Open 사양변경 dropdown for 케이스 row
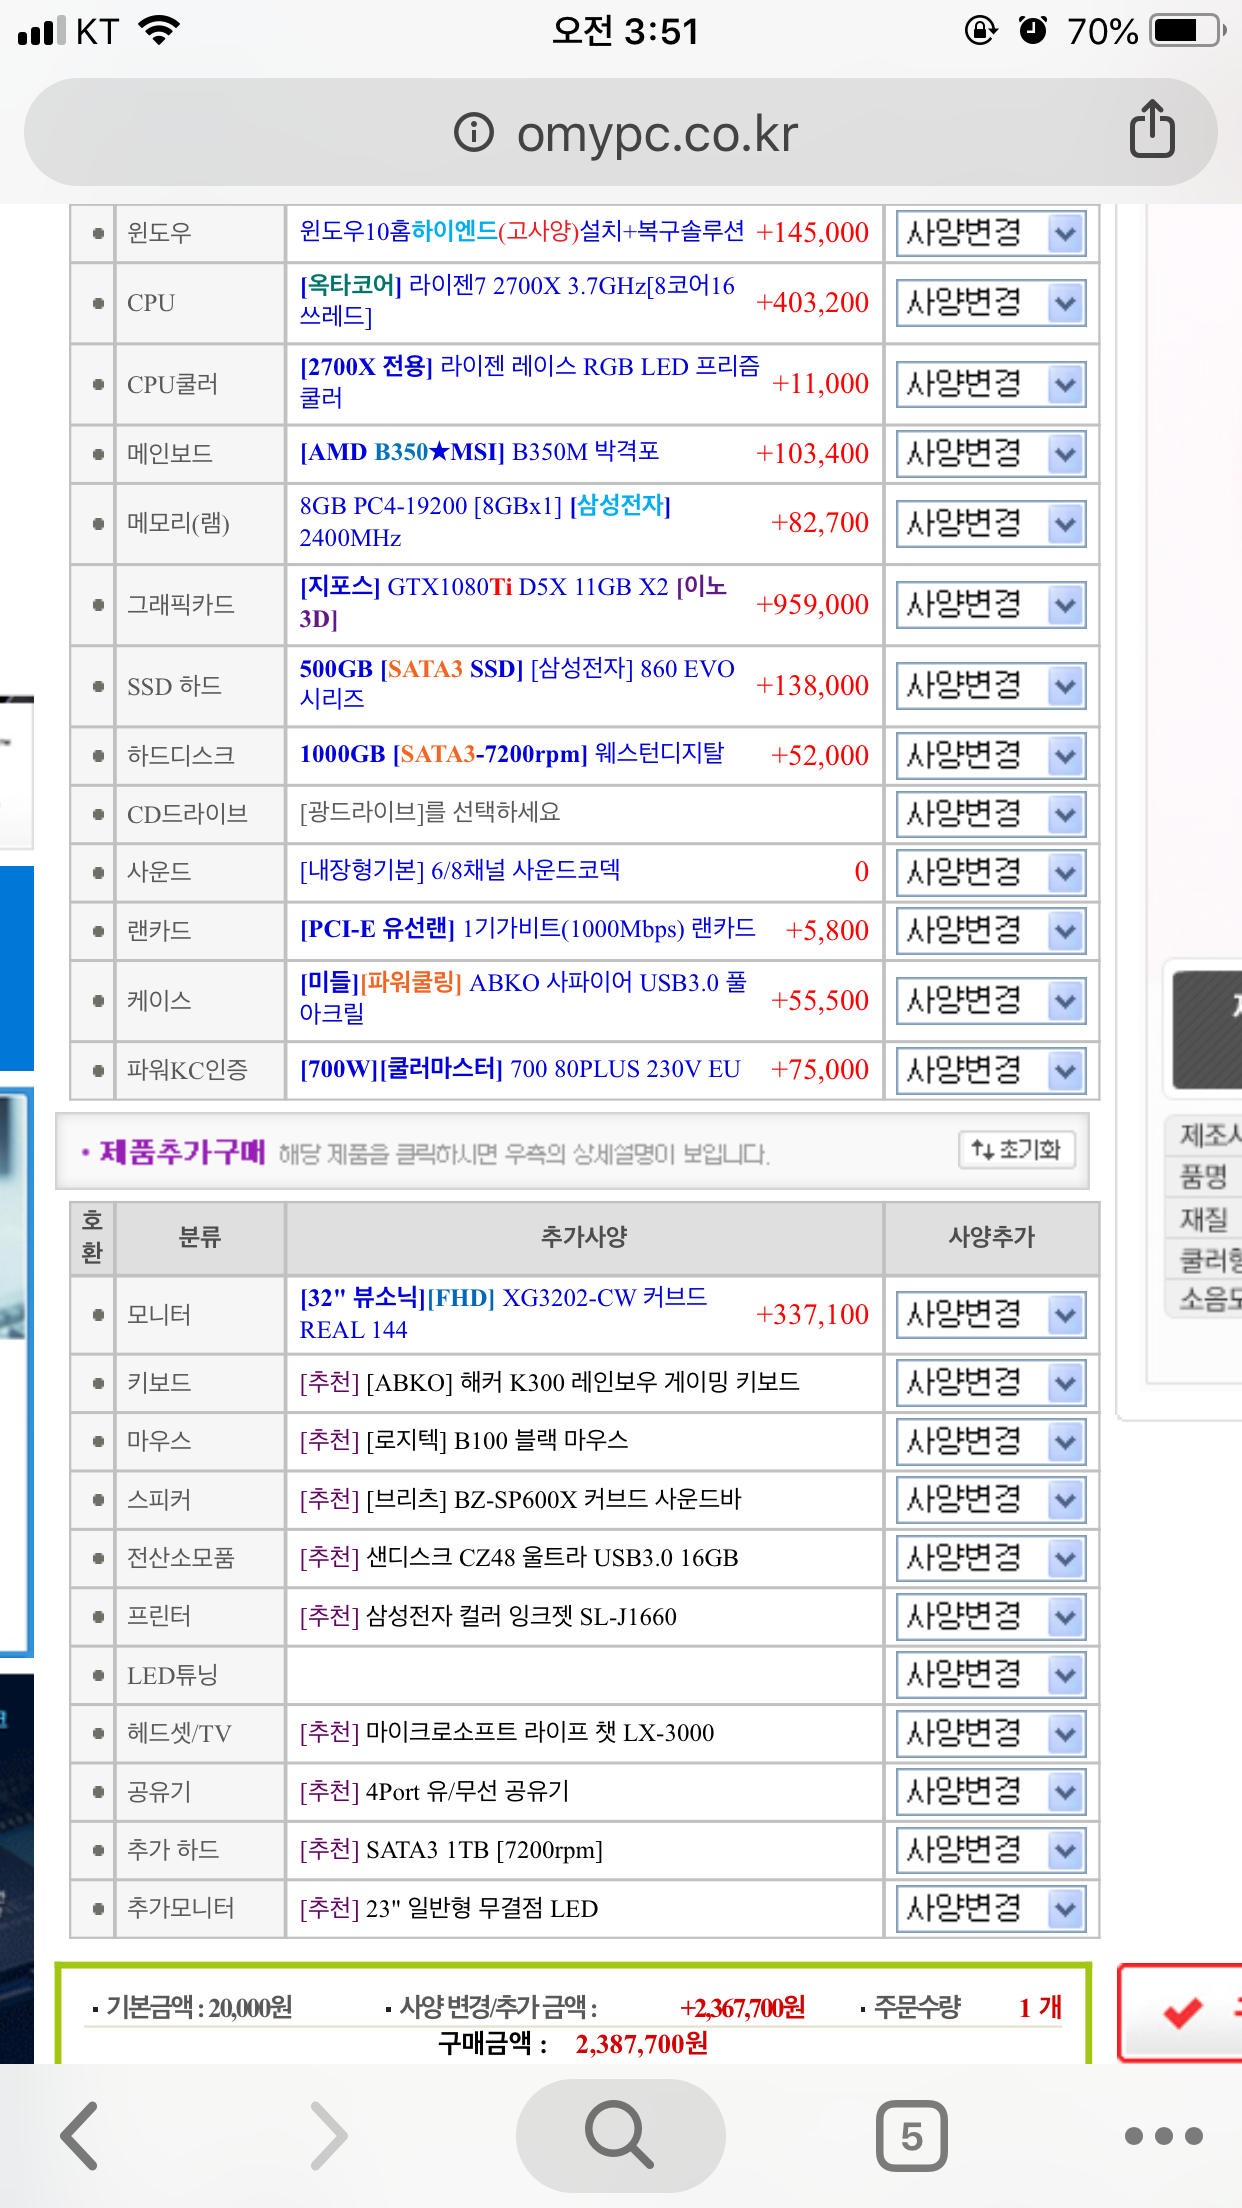 click(991, 1001)
